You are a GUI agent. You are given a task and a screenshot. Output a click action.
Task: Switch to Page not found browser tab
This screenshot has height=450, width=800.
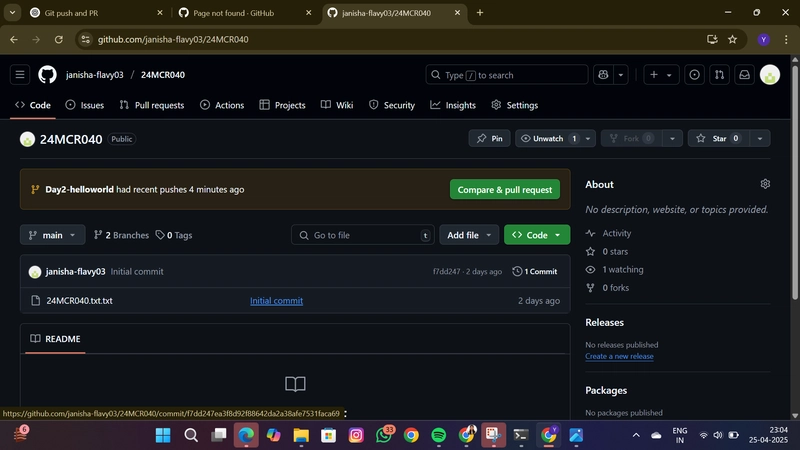[243, 13]
